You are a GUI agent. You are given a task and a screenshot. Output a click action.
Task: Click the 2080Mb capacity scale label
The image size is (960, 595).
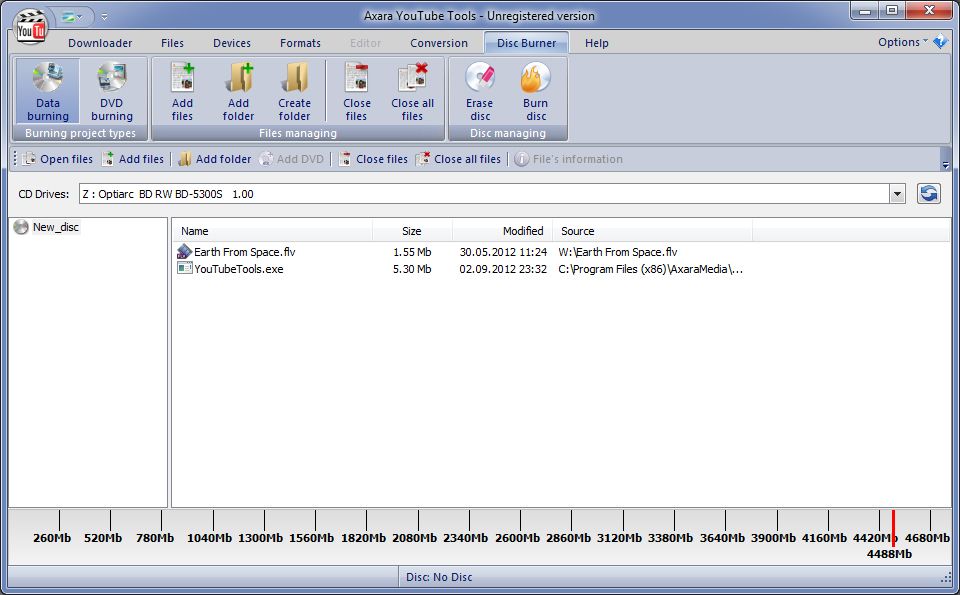point(414,538)
